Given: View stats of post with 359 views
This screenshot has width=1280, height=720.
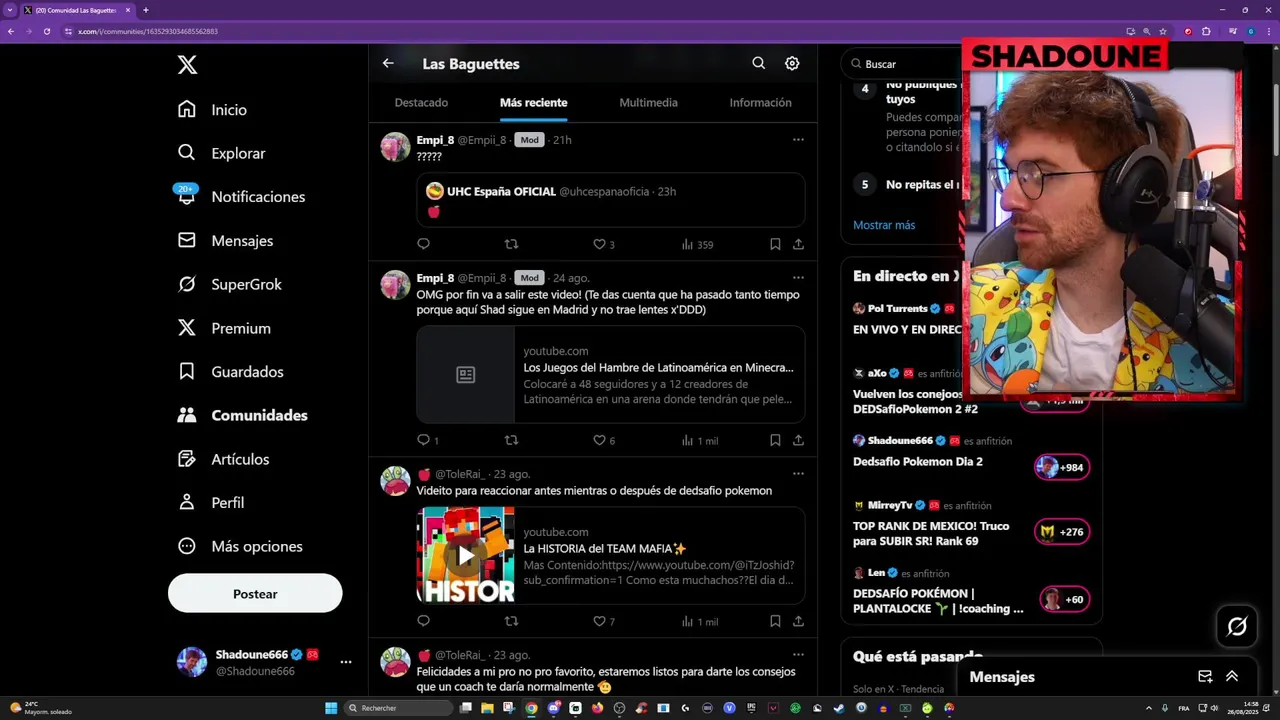Looking at the screenshot, I should click(x=697, y=244).
